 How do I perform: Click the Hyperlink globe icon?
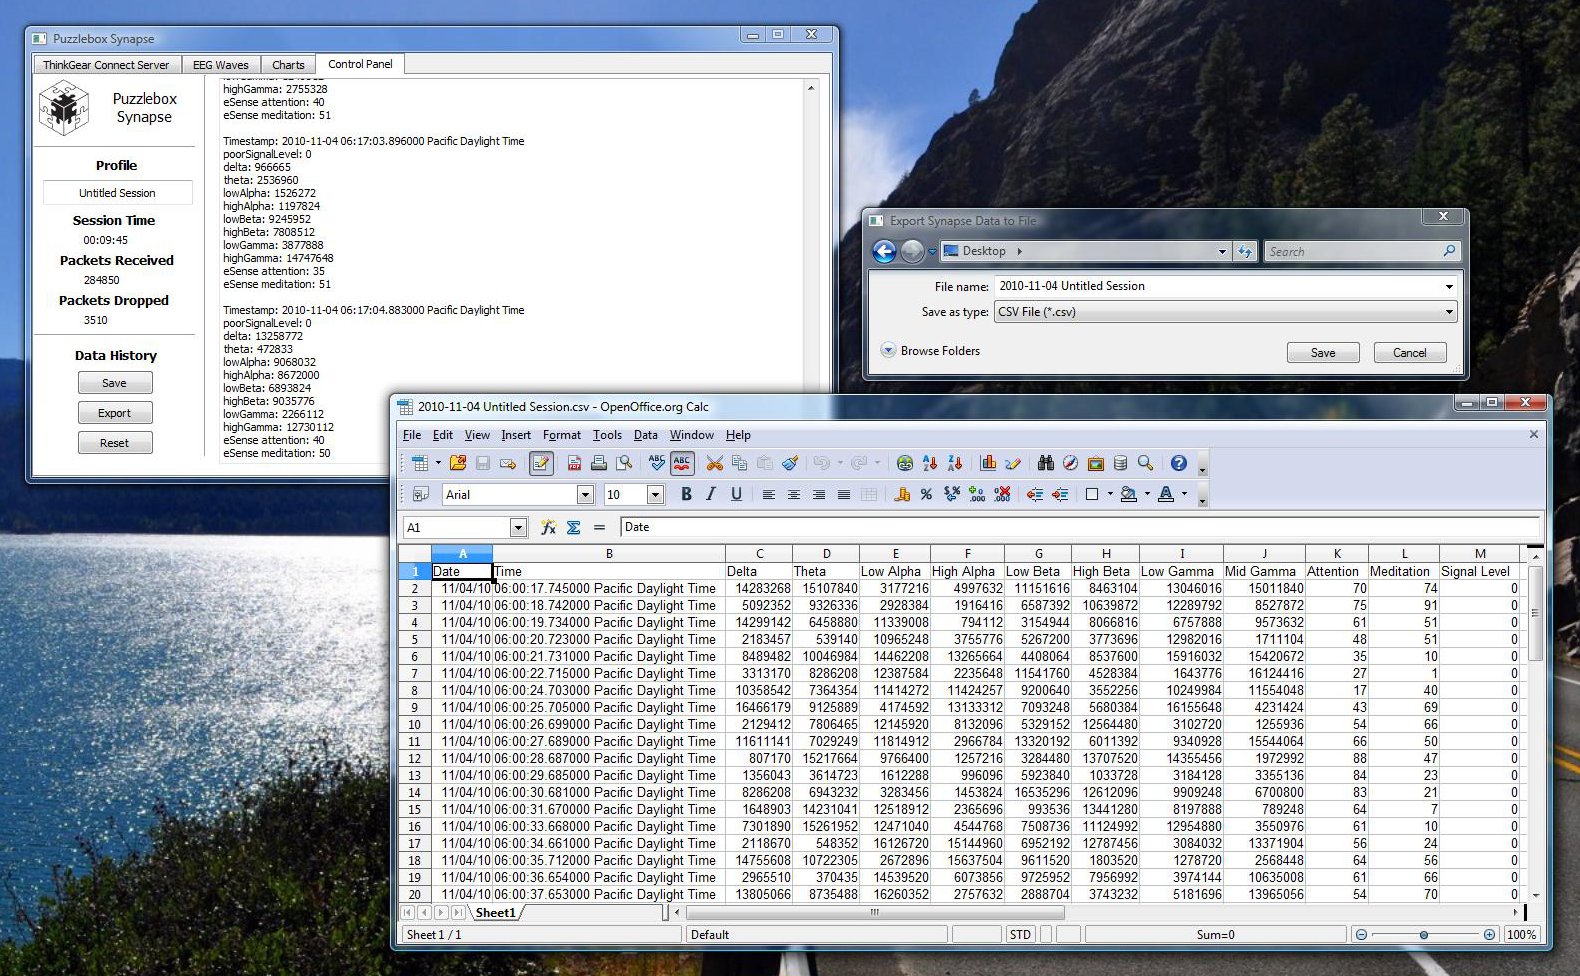904,463
